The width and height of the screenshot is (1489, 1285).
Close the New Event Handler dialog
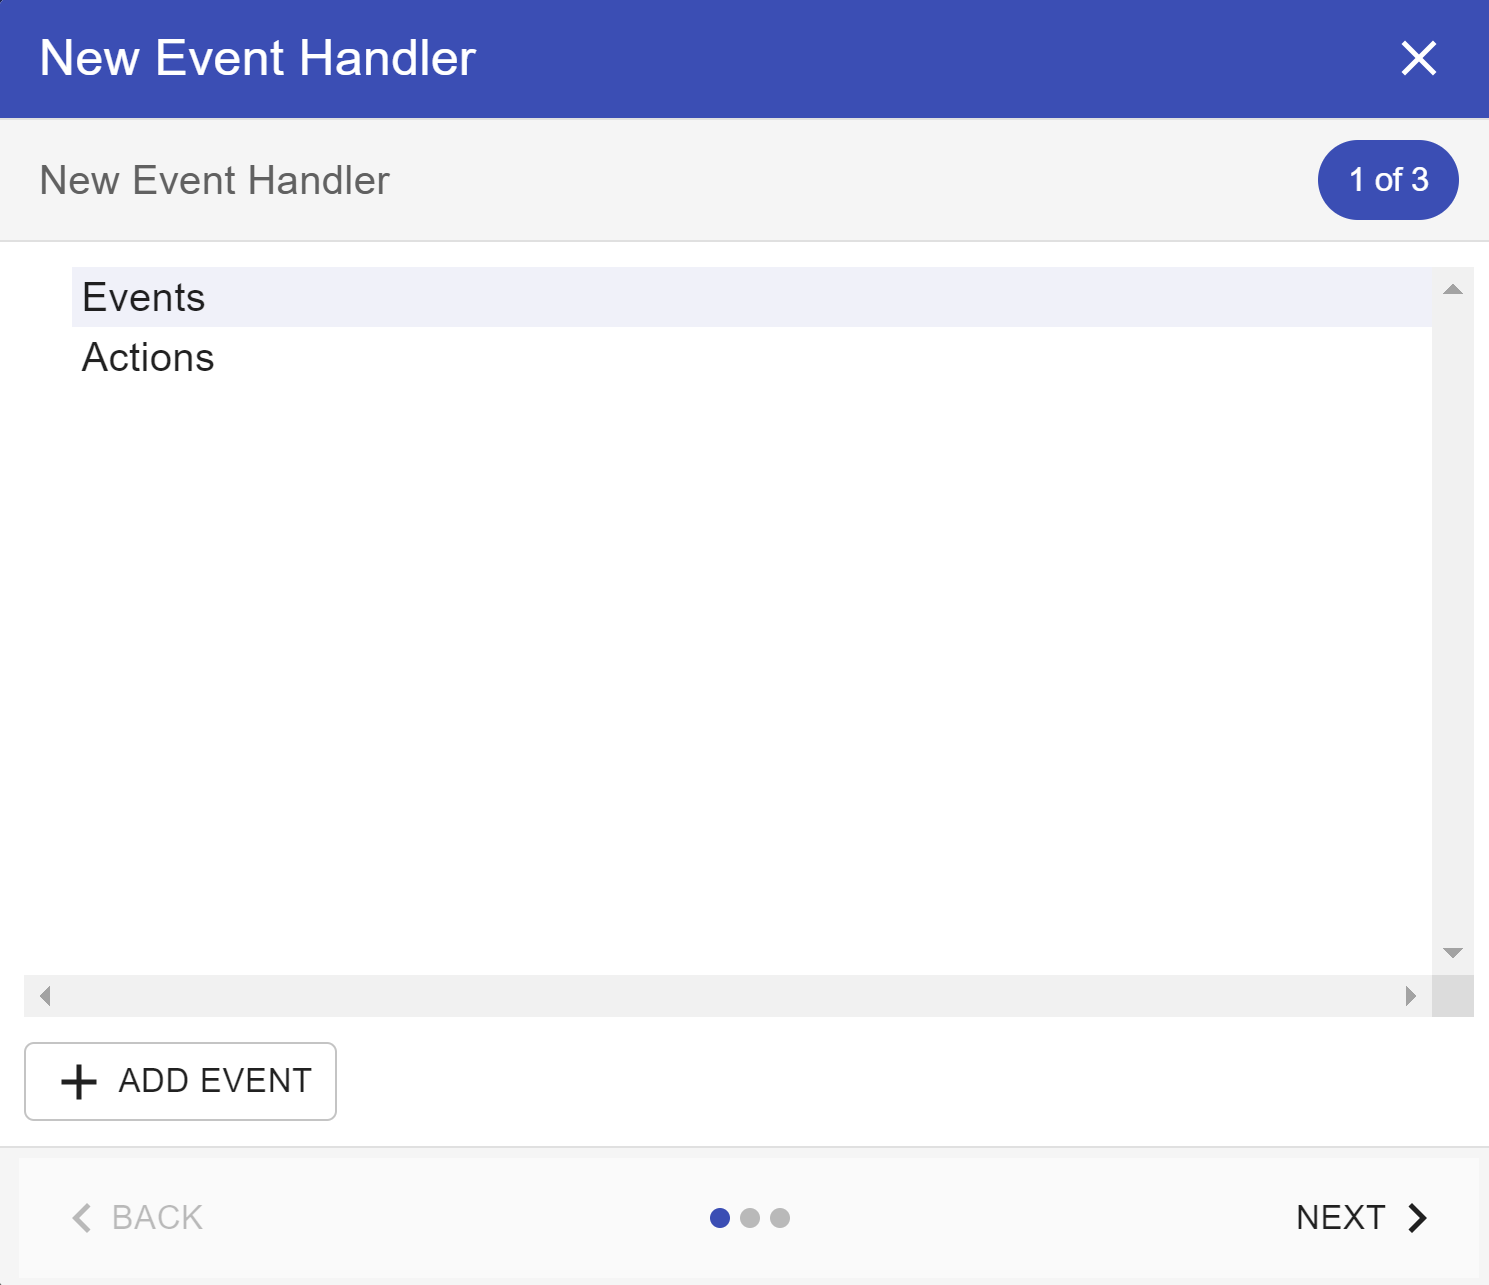(x=1418, y=58)
